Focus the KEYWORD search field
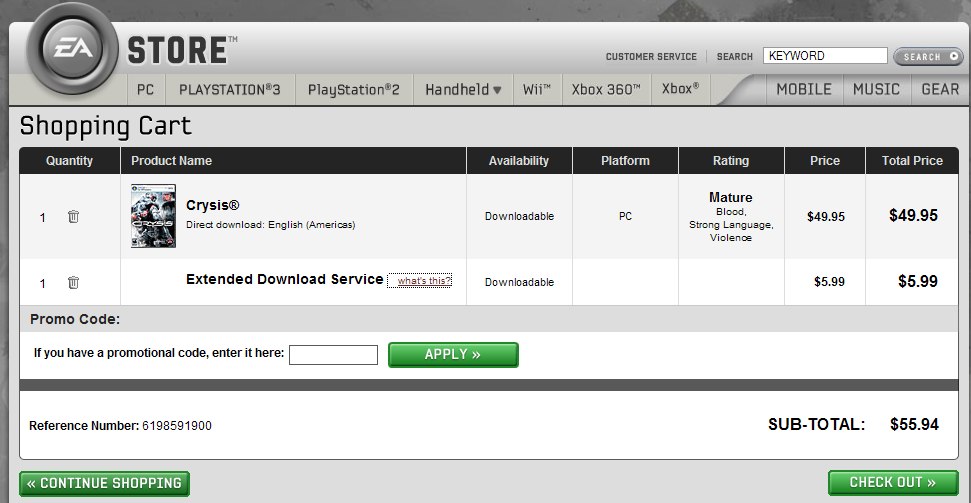 pos(825,56)
